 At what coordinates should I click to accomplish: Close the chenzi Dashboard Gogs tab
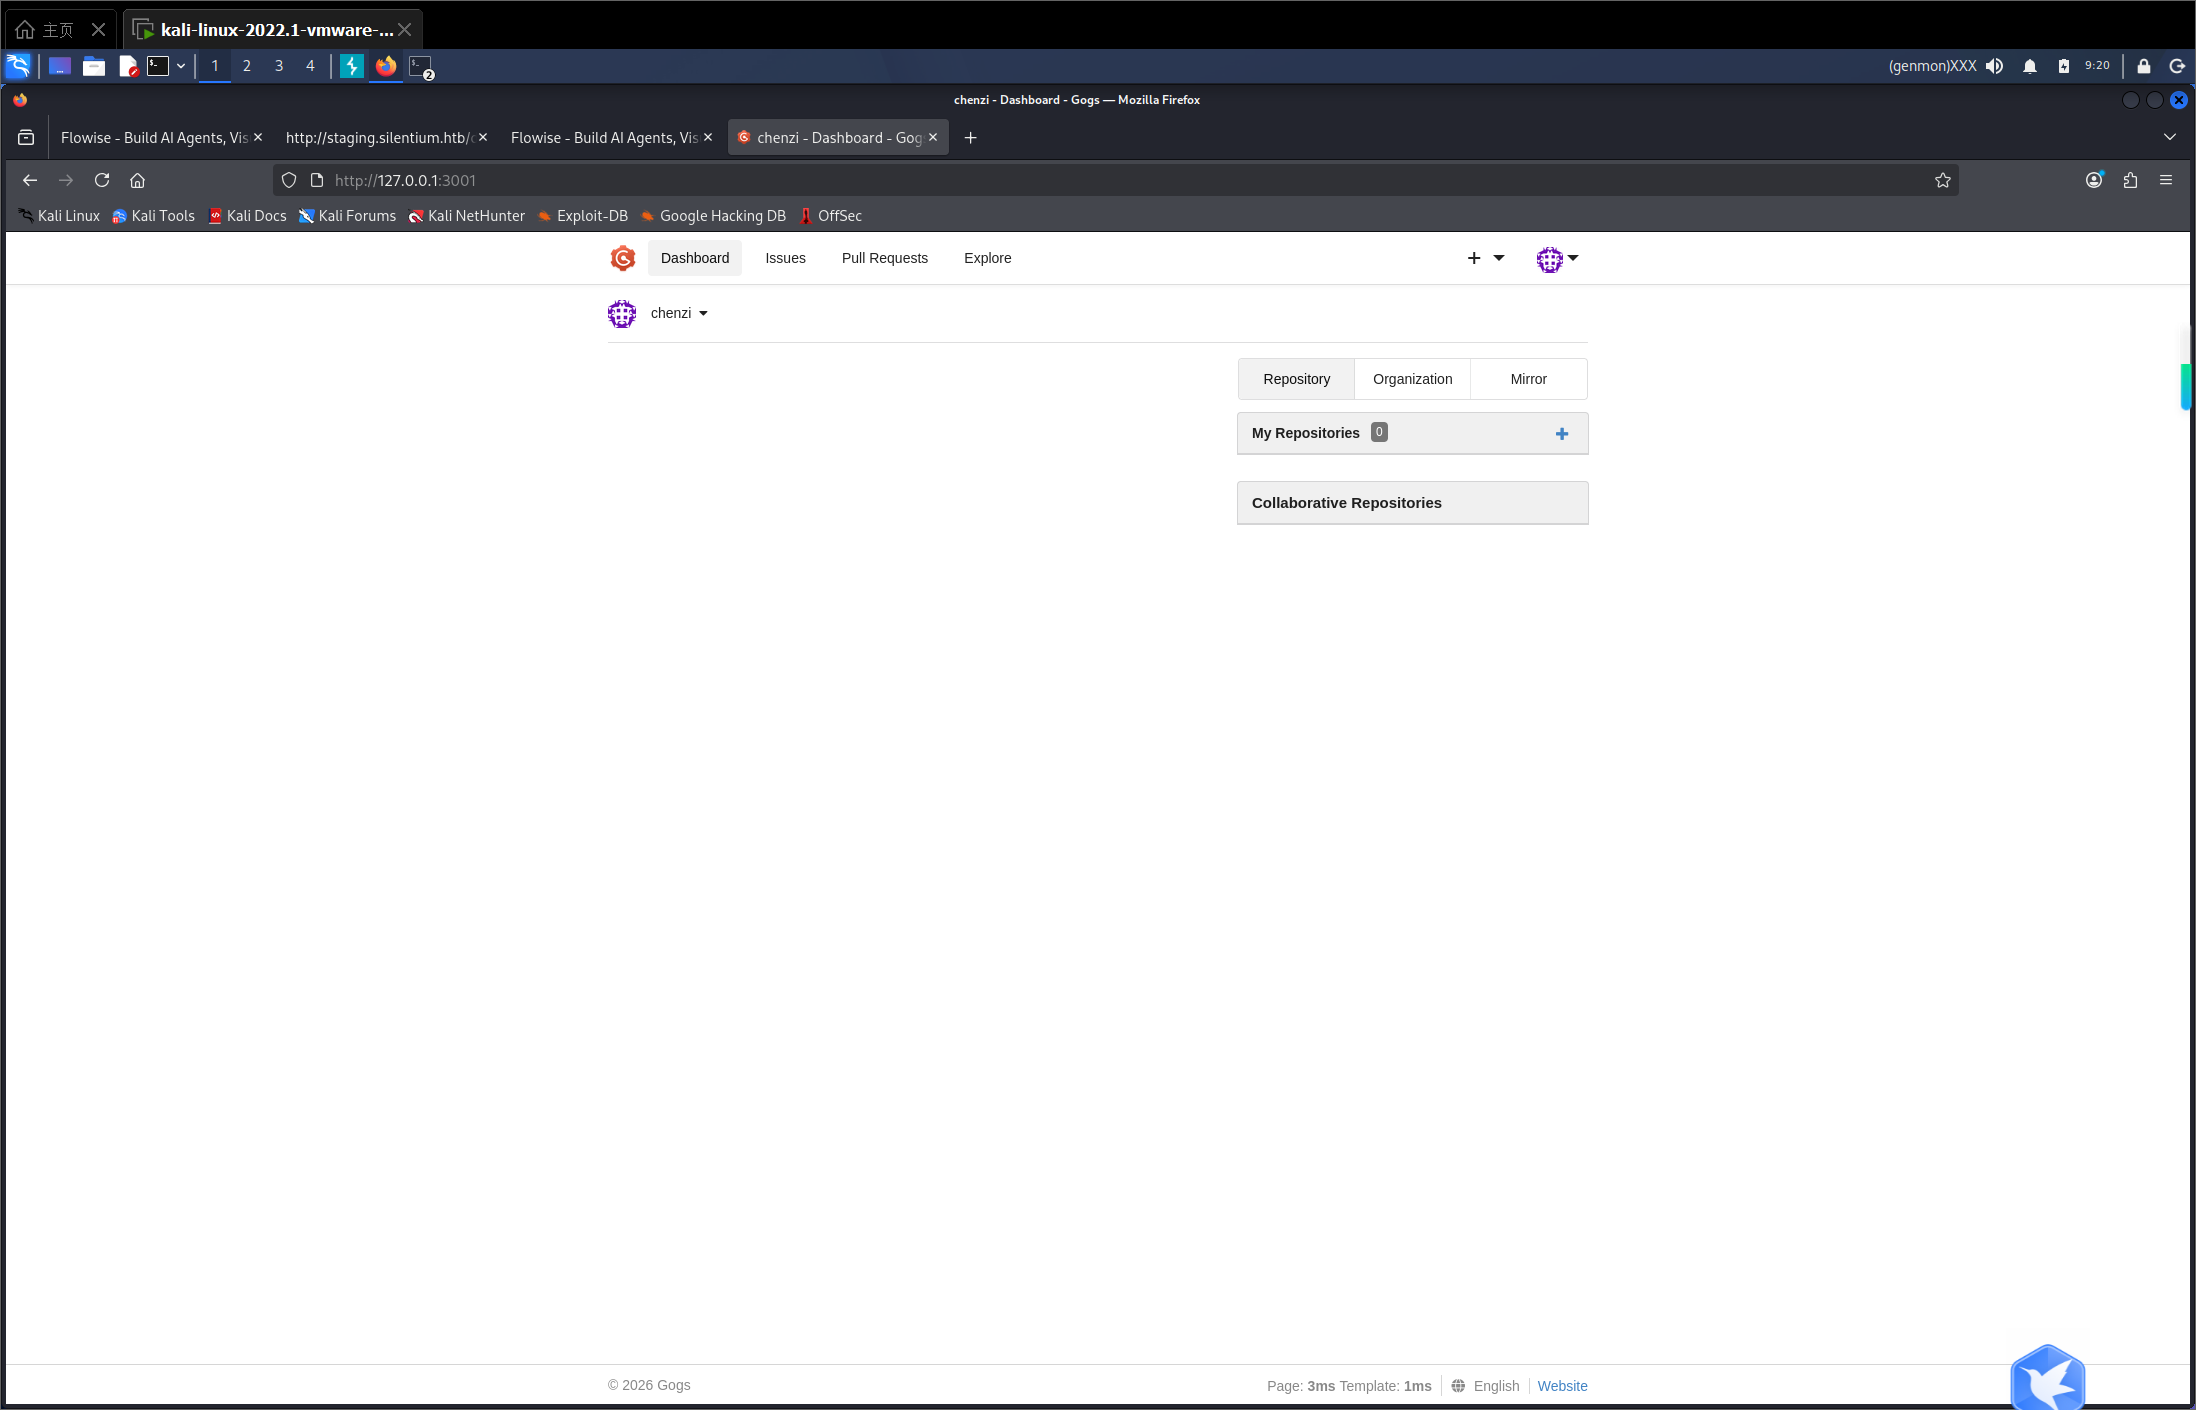point(933,138)
